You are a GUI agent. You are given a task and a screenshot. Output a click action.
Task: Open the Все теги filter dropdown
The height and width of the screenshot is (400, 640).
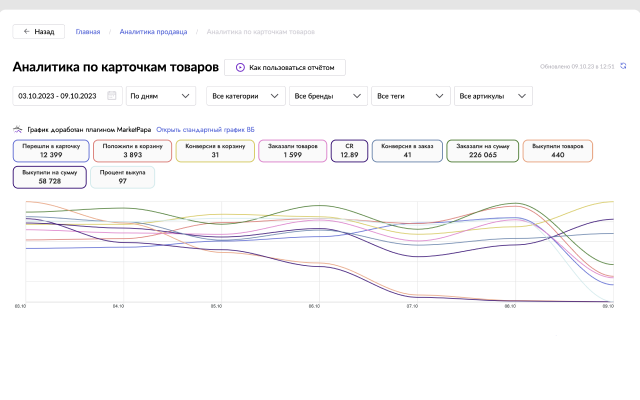[x=410, y=96]
